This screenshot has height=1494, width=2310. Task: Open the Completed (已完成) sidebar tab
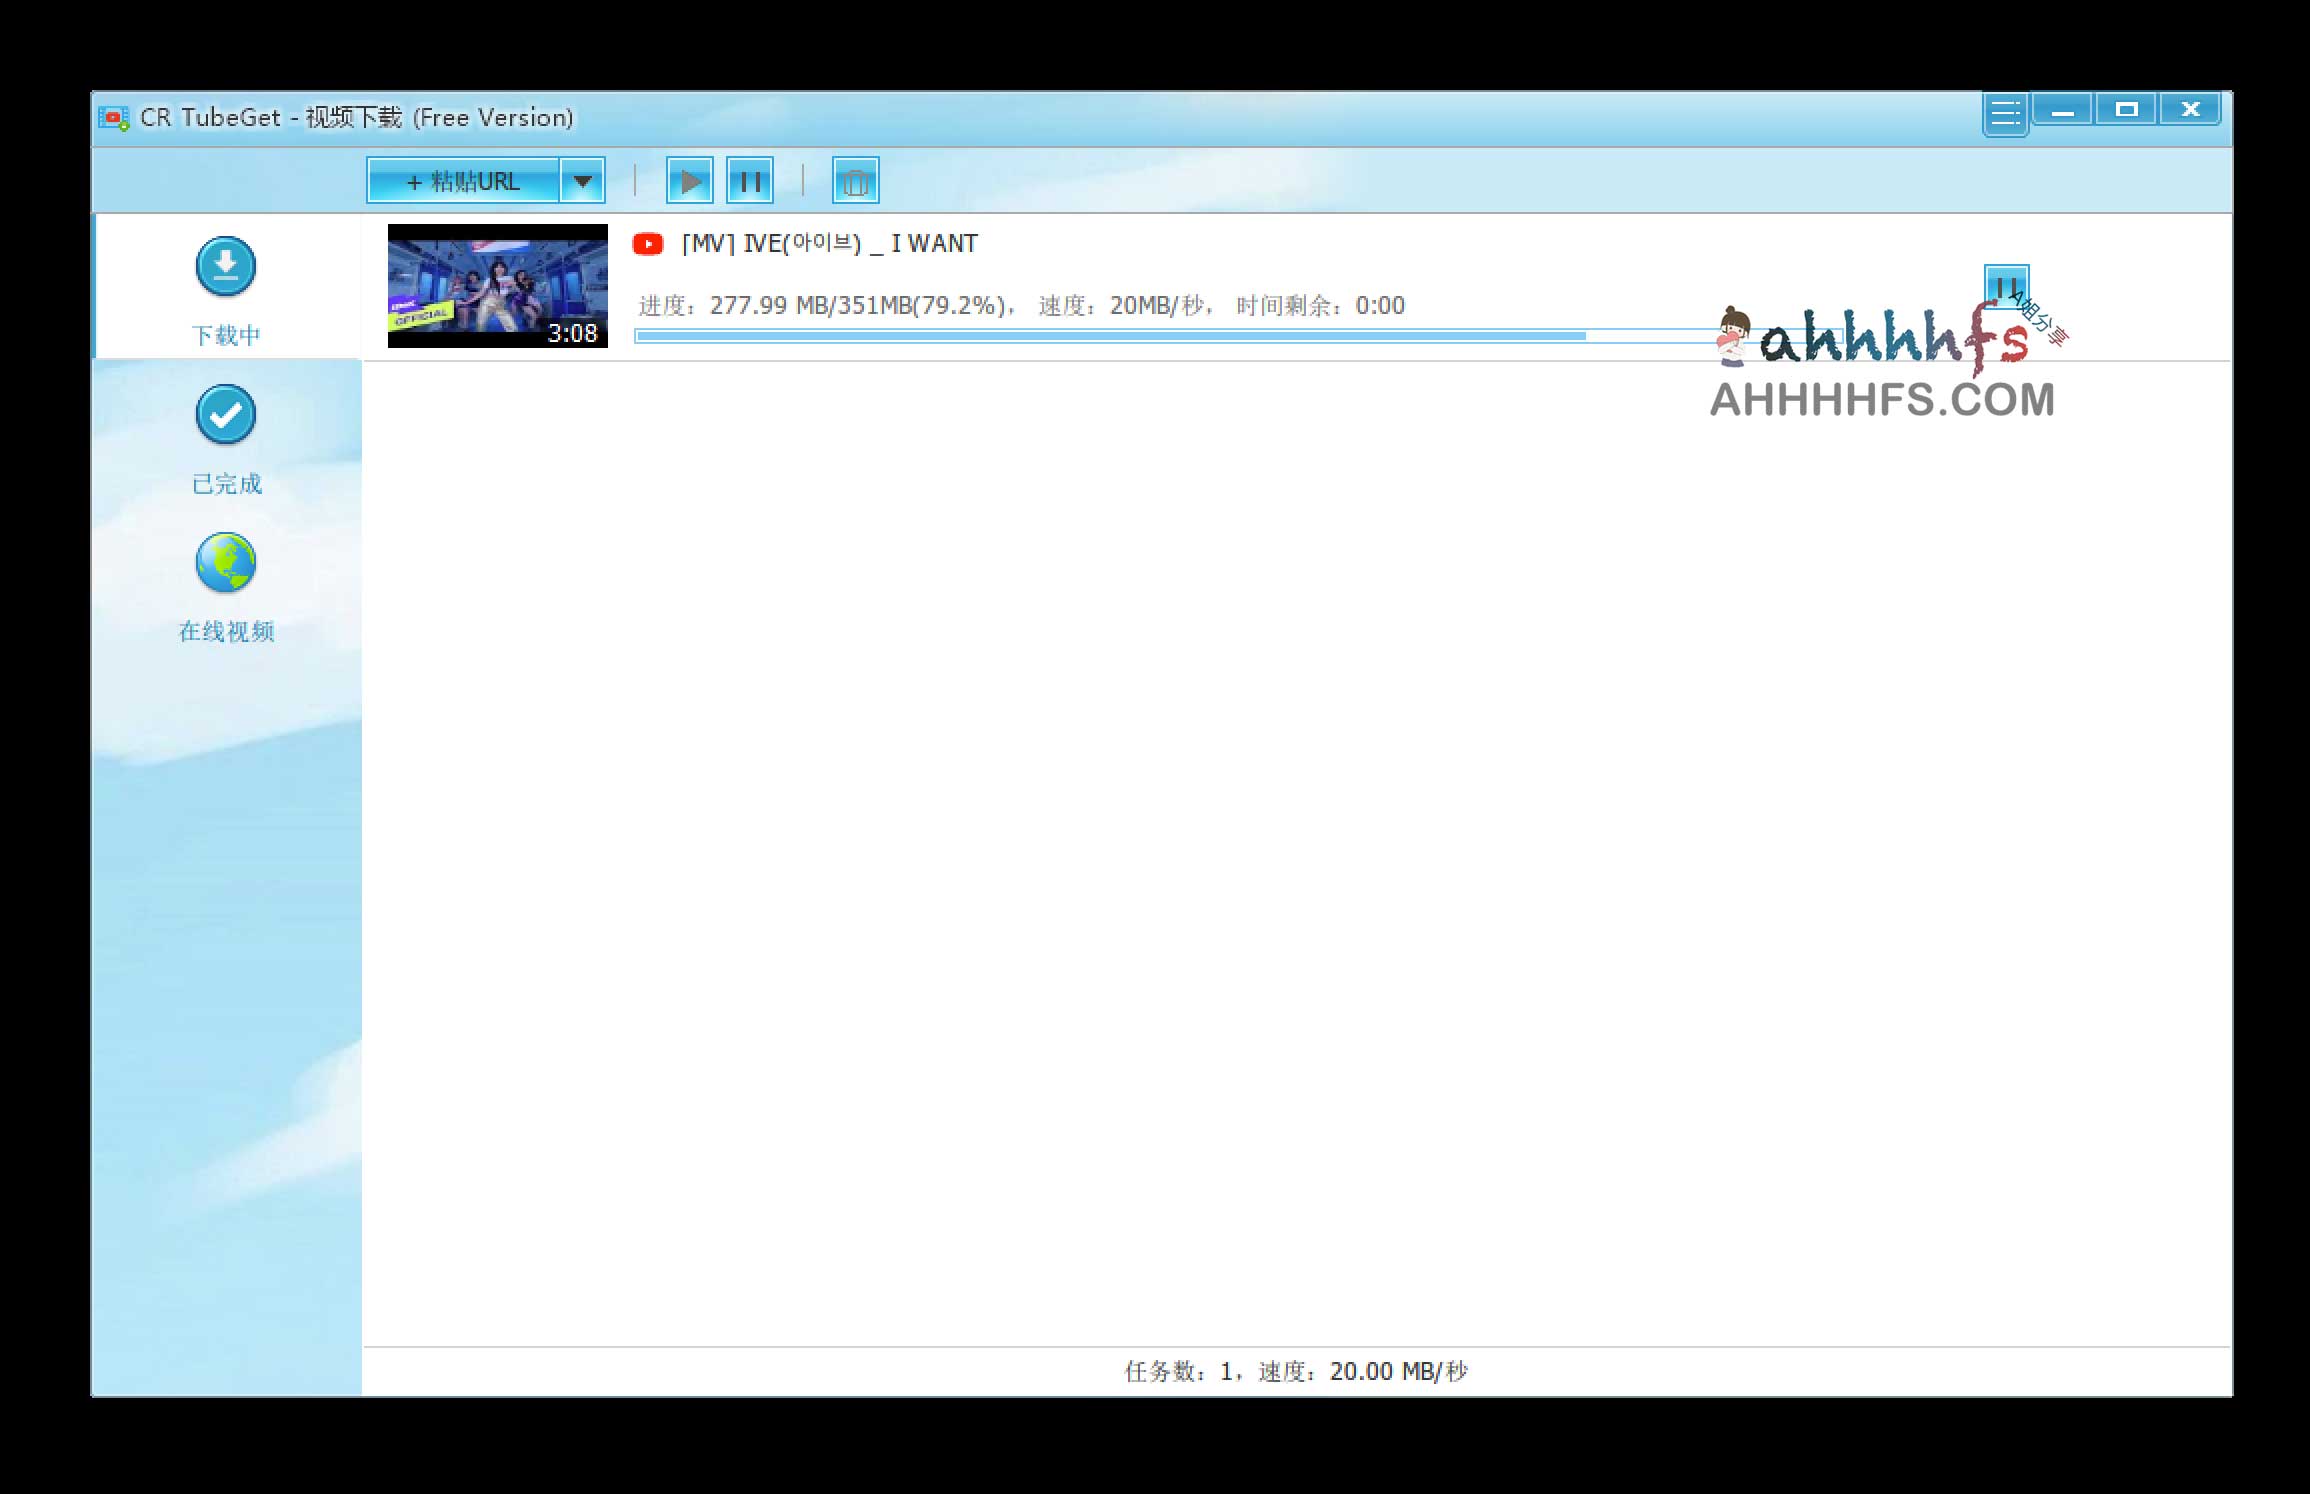pyautogui.click(x=226, y=483)
